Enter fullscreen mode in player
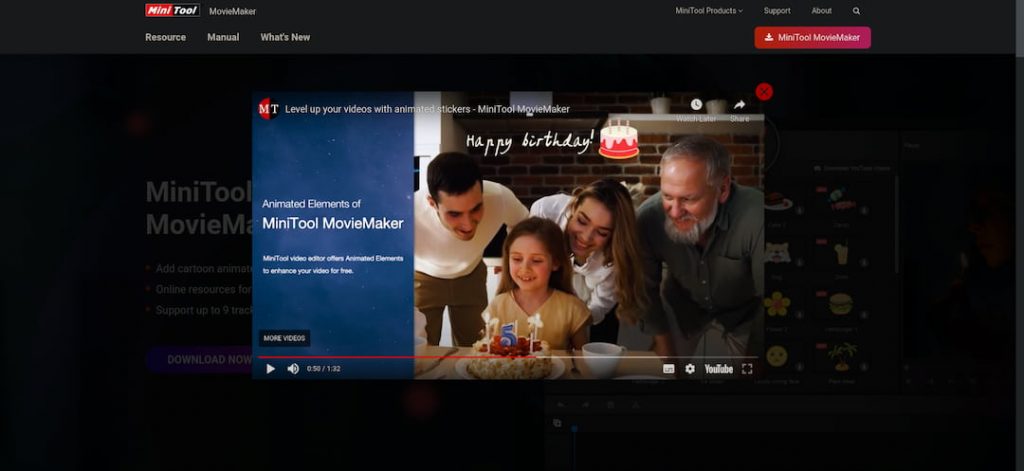Screen dimensions: 1024x471 coord(747,369)
